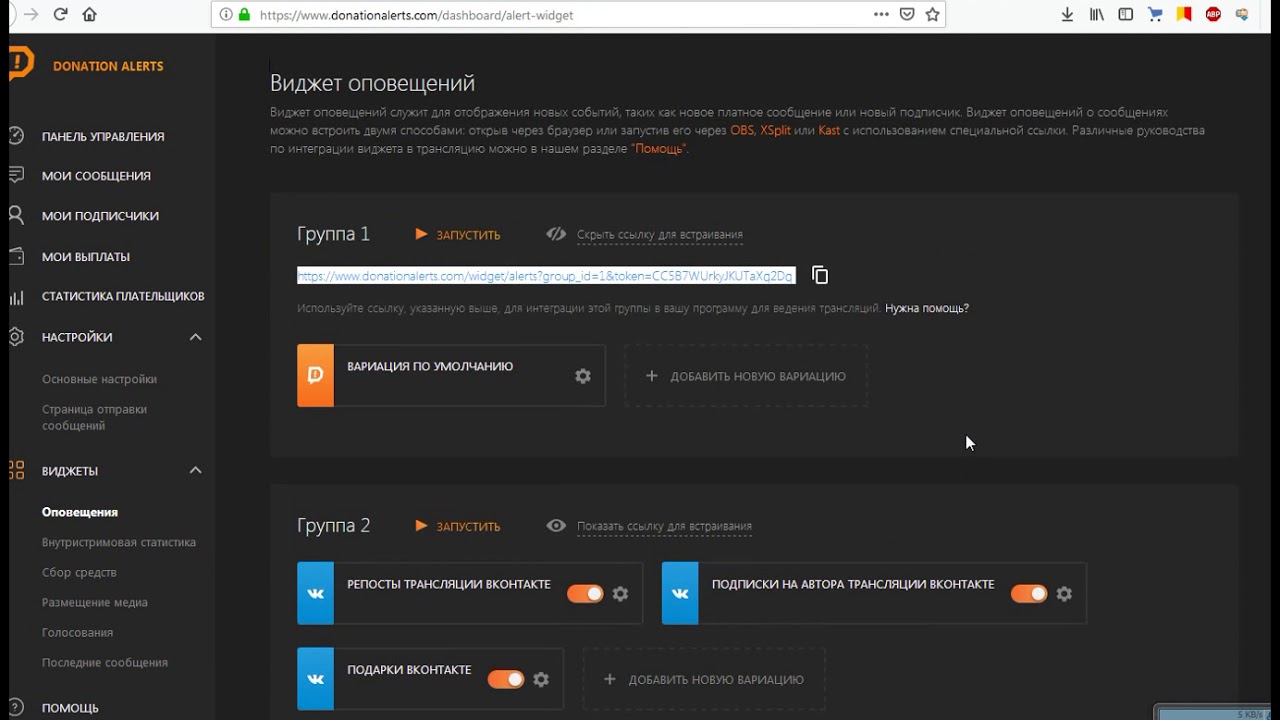Select Голосования submenu item
The image size is (1280, 720).
point(77,632)
